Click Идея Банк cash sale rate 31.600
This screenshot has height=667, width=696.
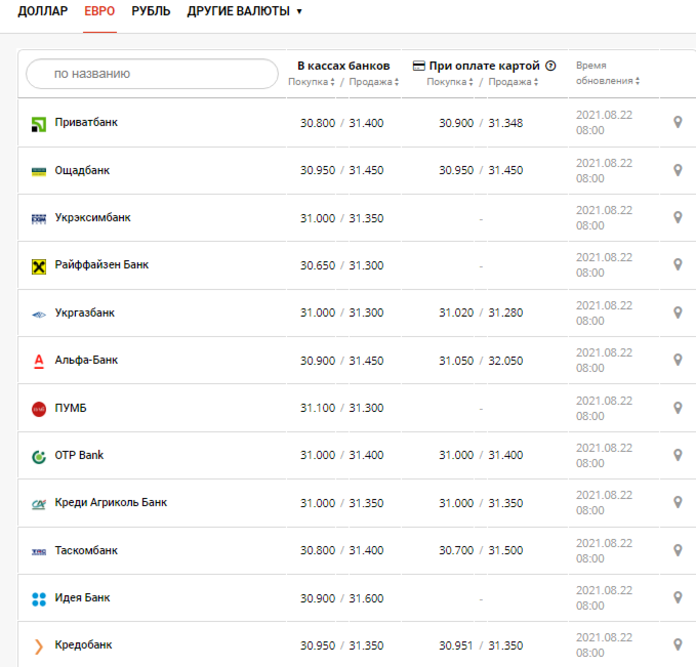[x=366, y=598]
